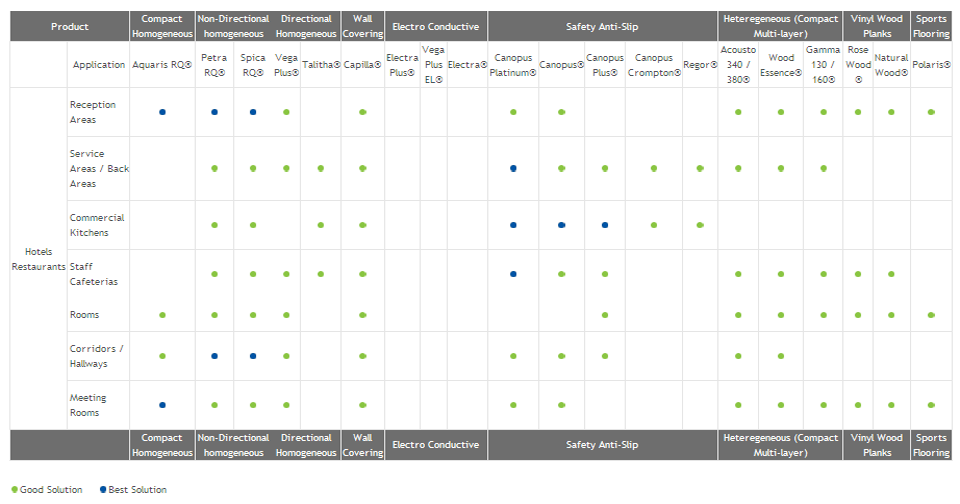Image resolution: width=960 pixels, height=504 pixels.
Task: Click the Gamma 130 / 160 label
Action: pos(823,65)
